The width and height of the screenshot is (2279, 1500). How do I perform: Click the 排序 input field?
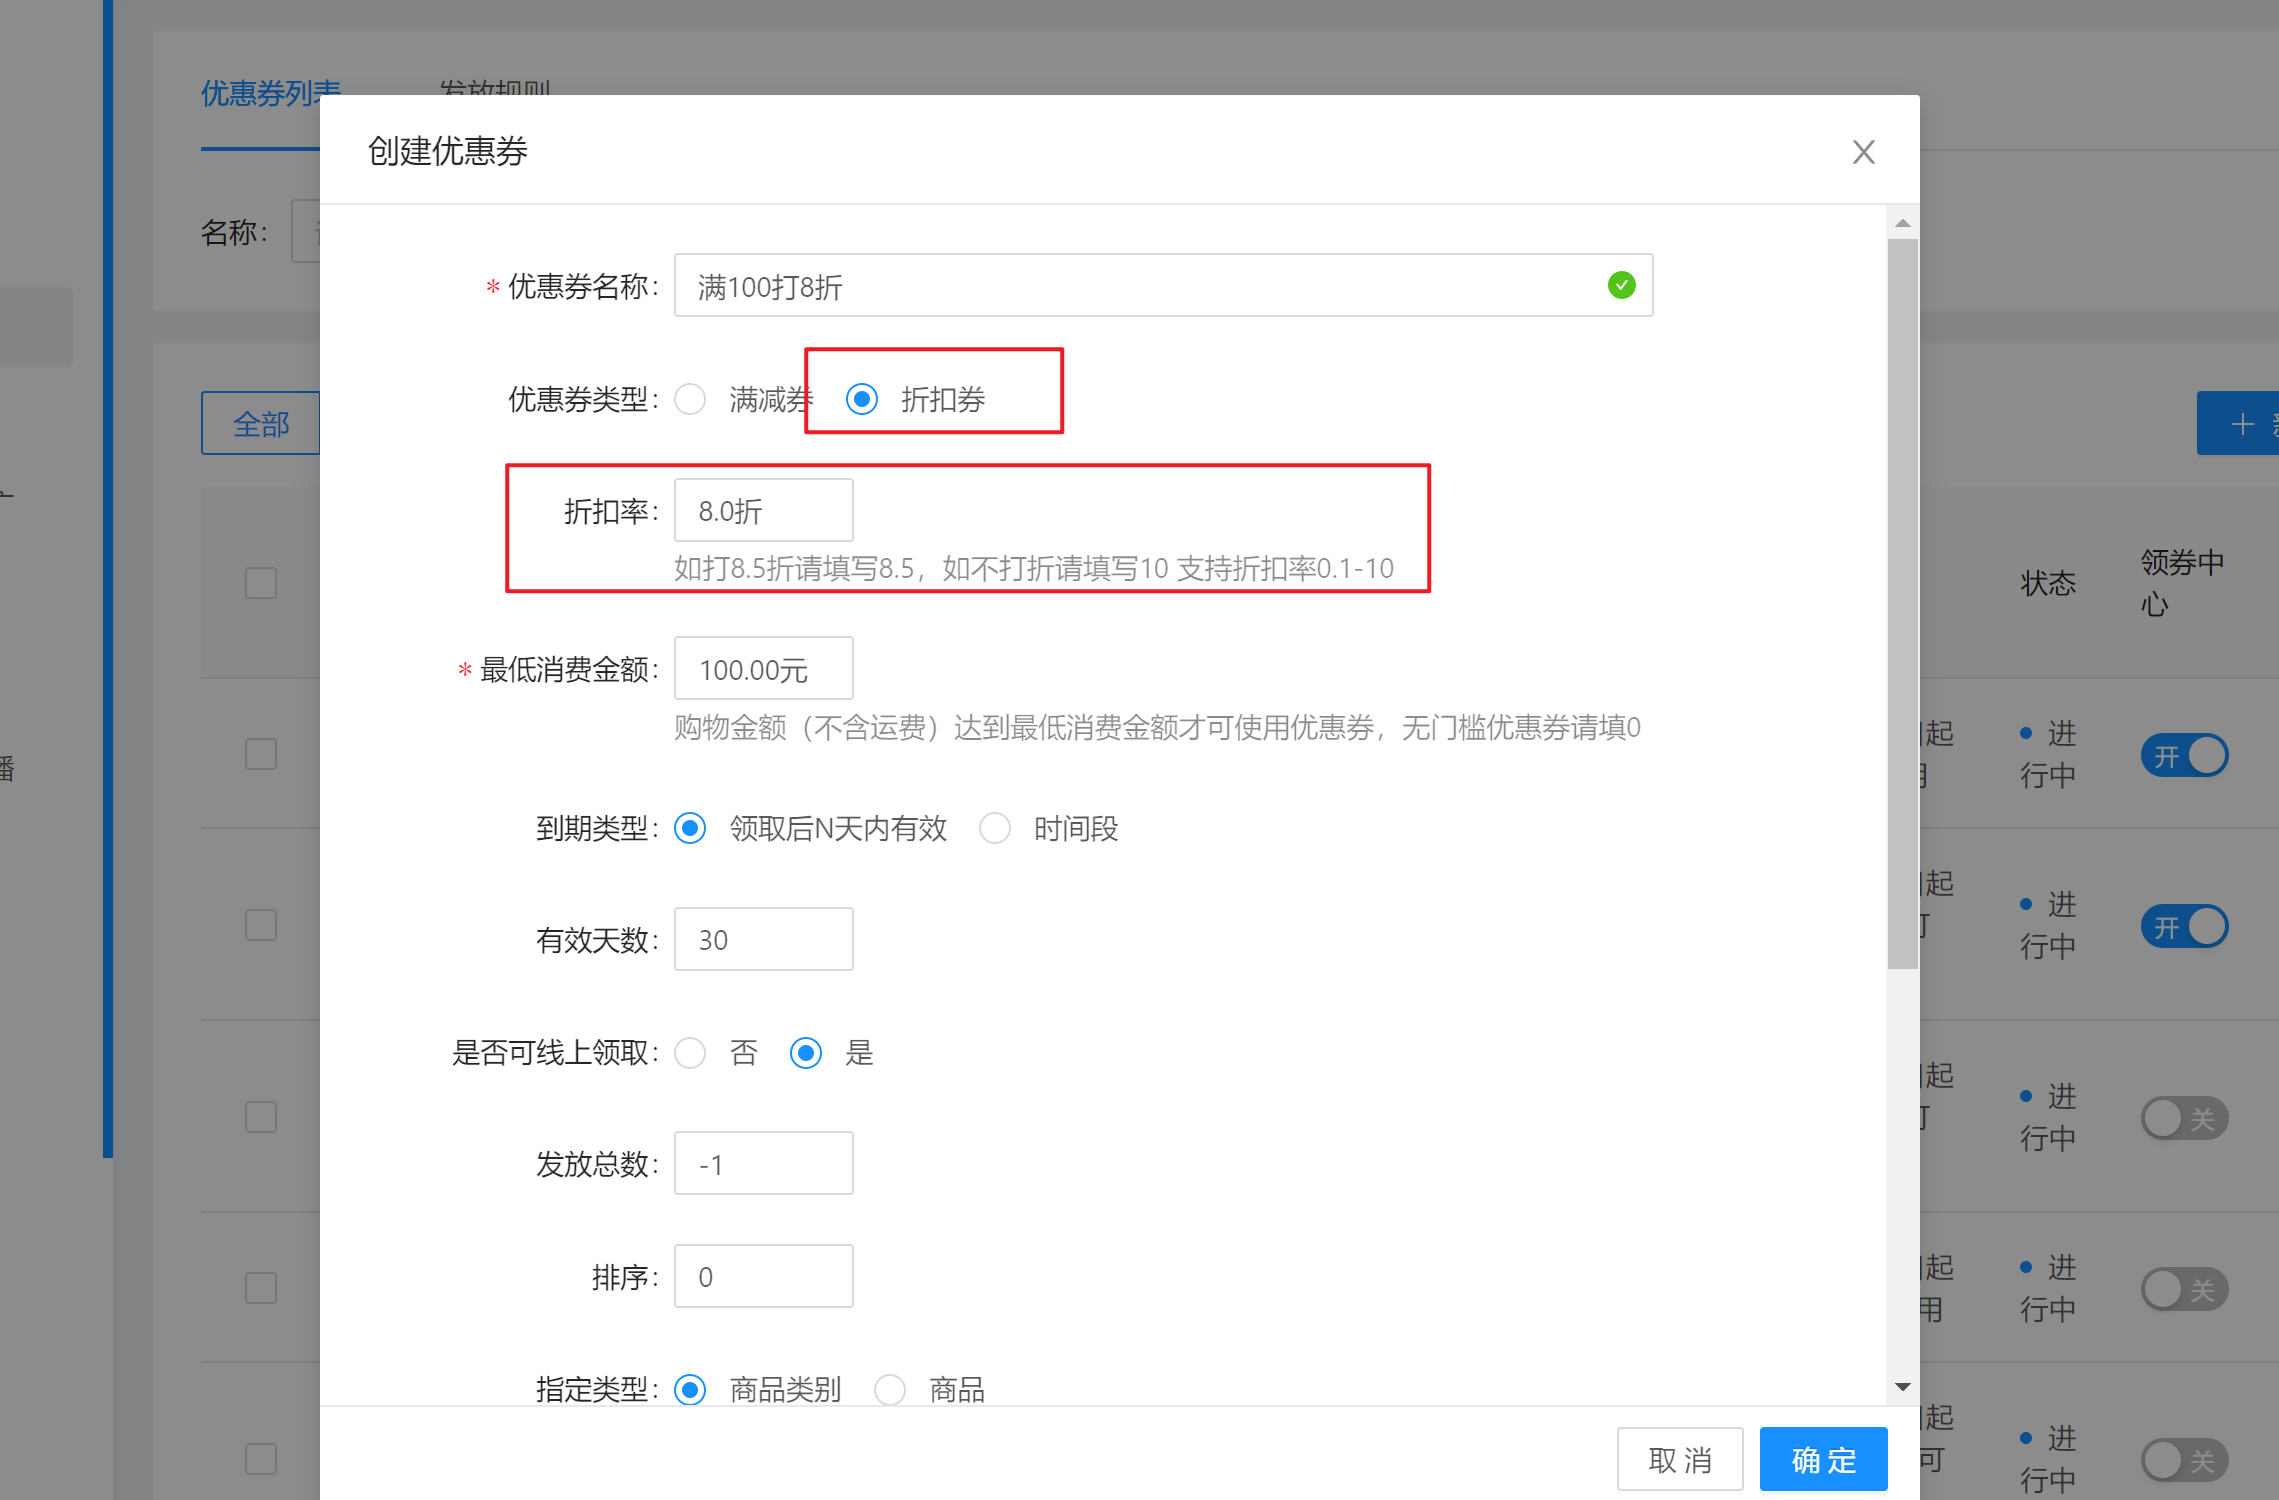click(763, 1277)
